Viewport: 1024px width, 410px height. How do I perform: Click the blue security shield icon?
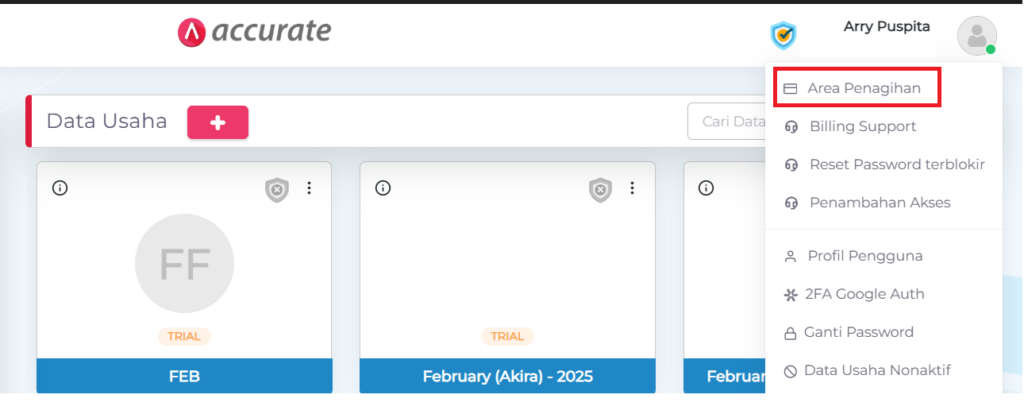[783, 36]
